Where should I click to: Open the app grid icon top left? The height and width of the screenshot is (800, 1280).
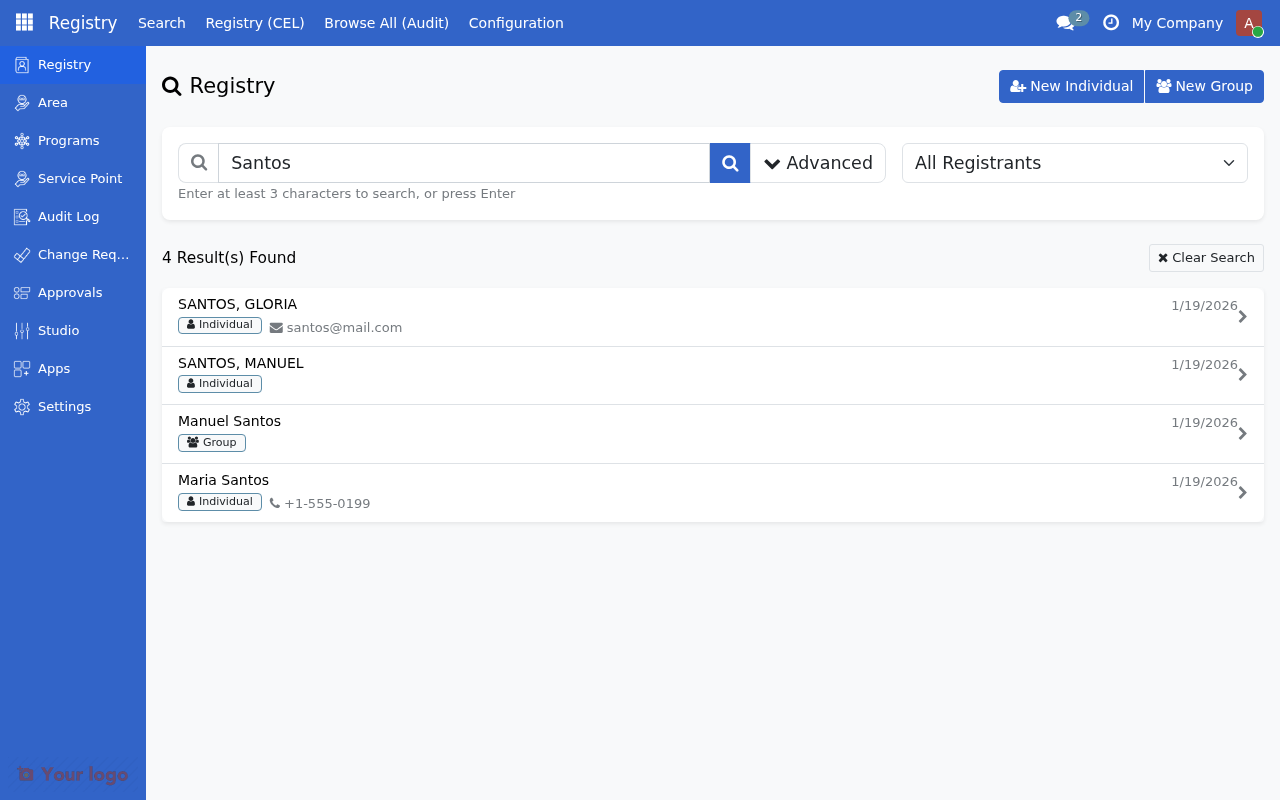[23, 22]
